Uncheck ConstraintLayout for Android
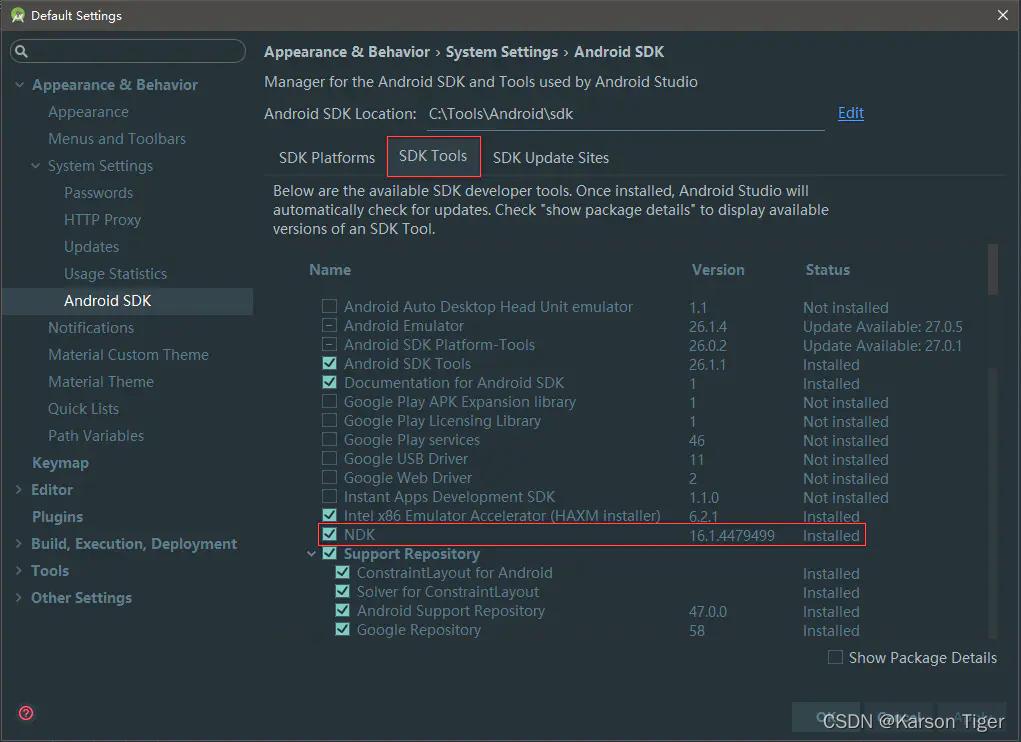1021x742 pixels. (x=343, y=572)
